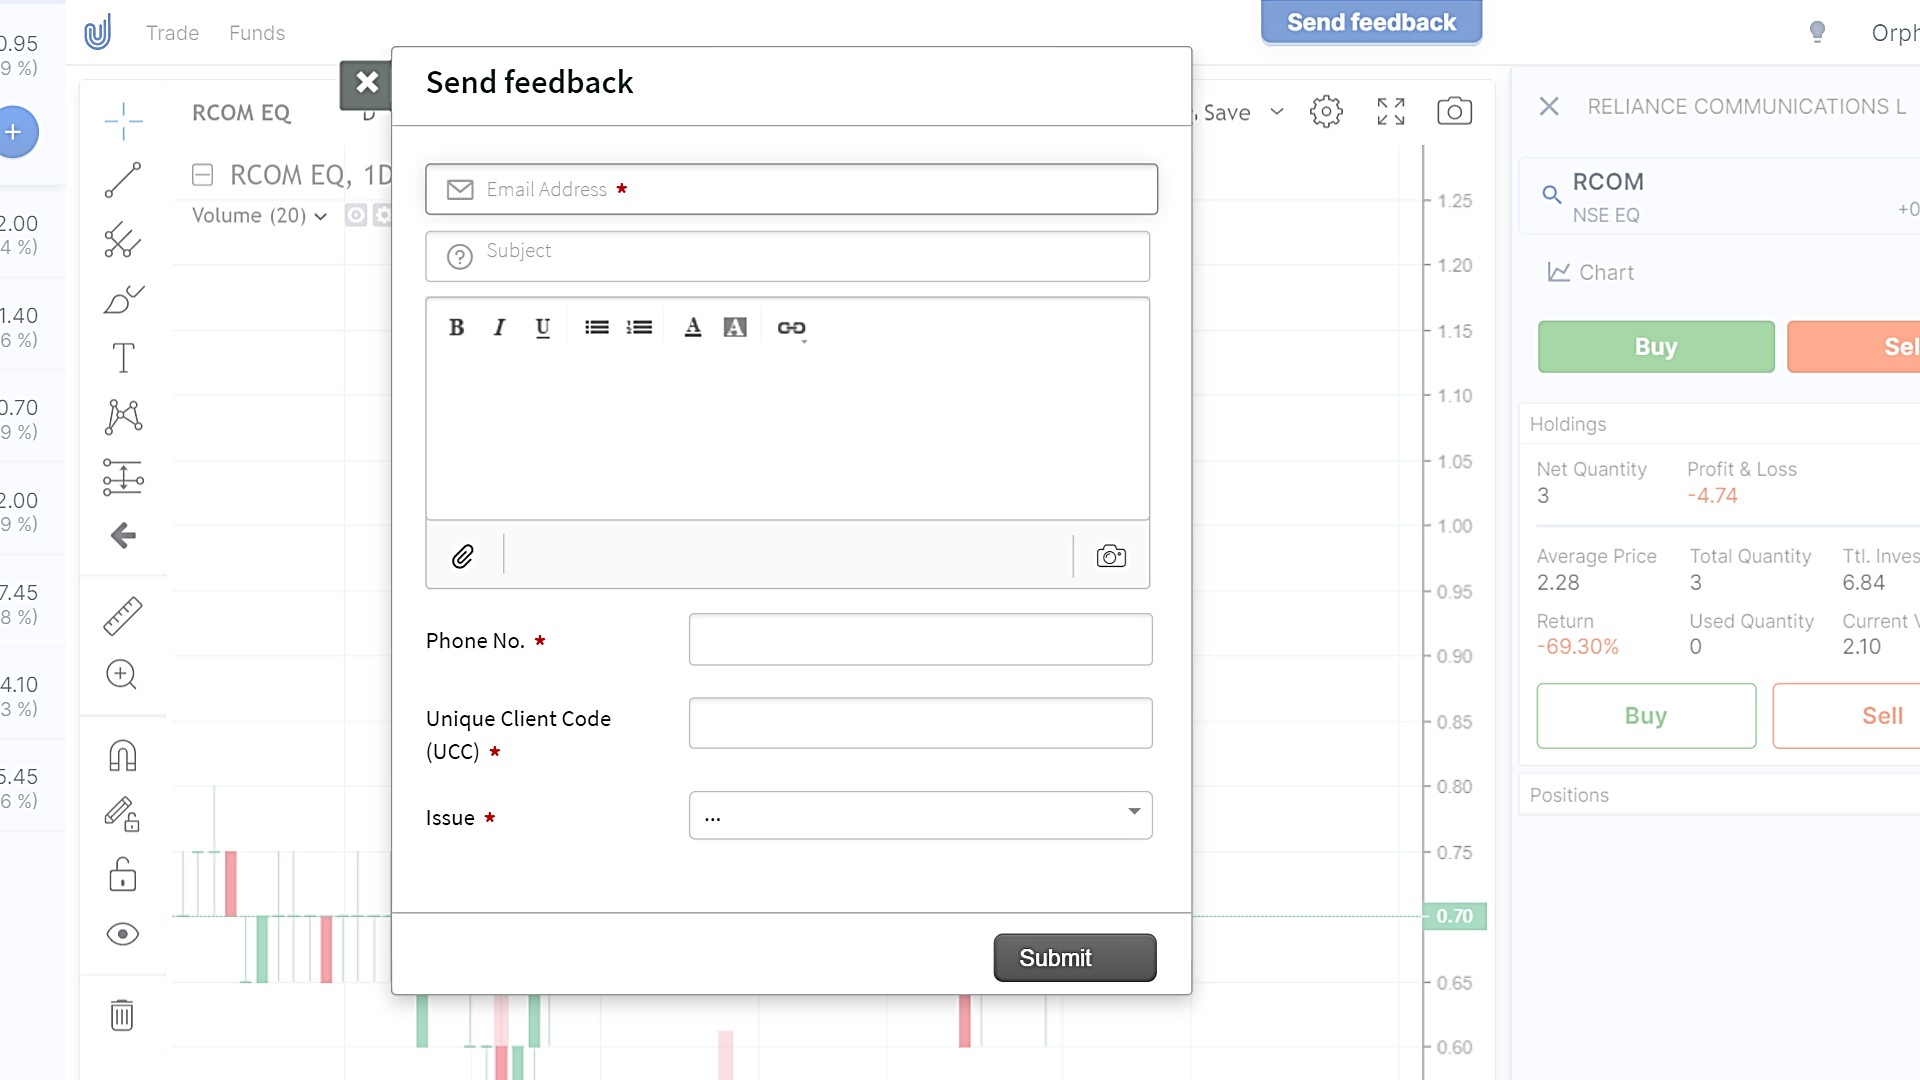This screenshot has width=1920, height=1080.
Task: Open the Issue dropdown
Action: (920, 816)
